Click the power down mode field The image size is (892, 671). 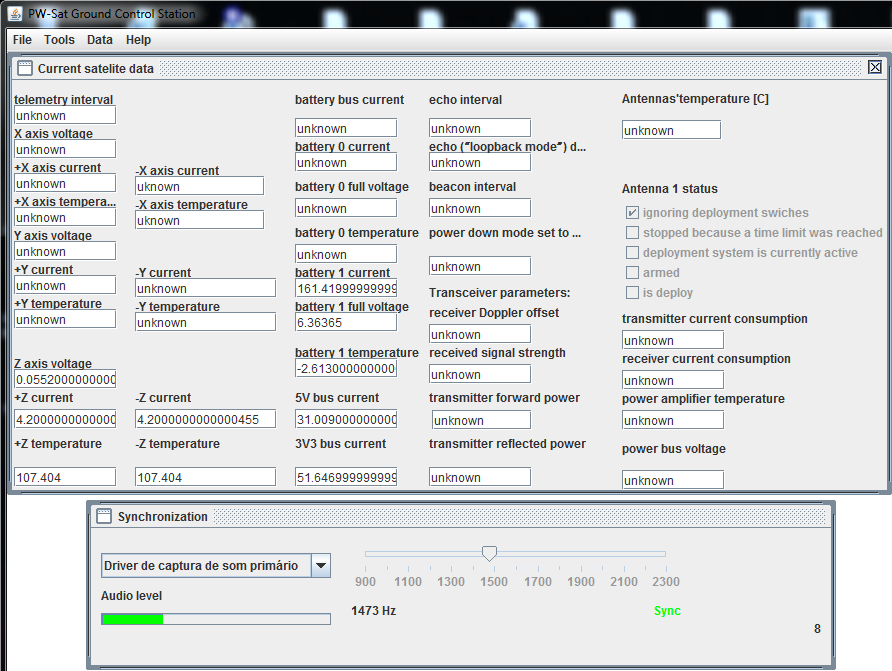tap(480, 266)
